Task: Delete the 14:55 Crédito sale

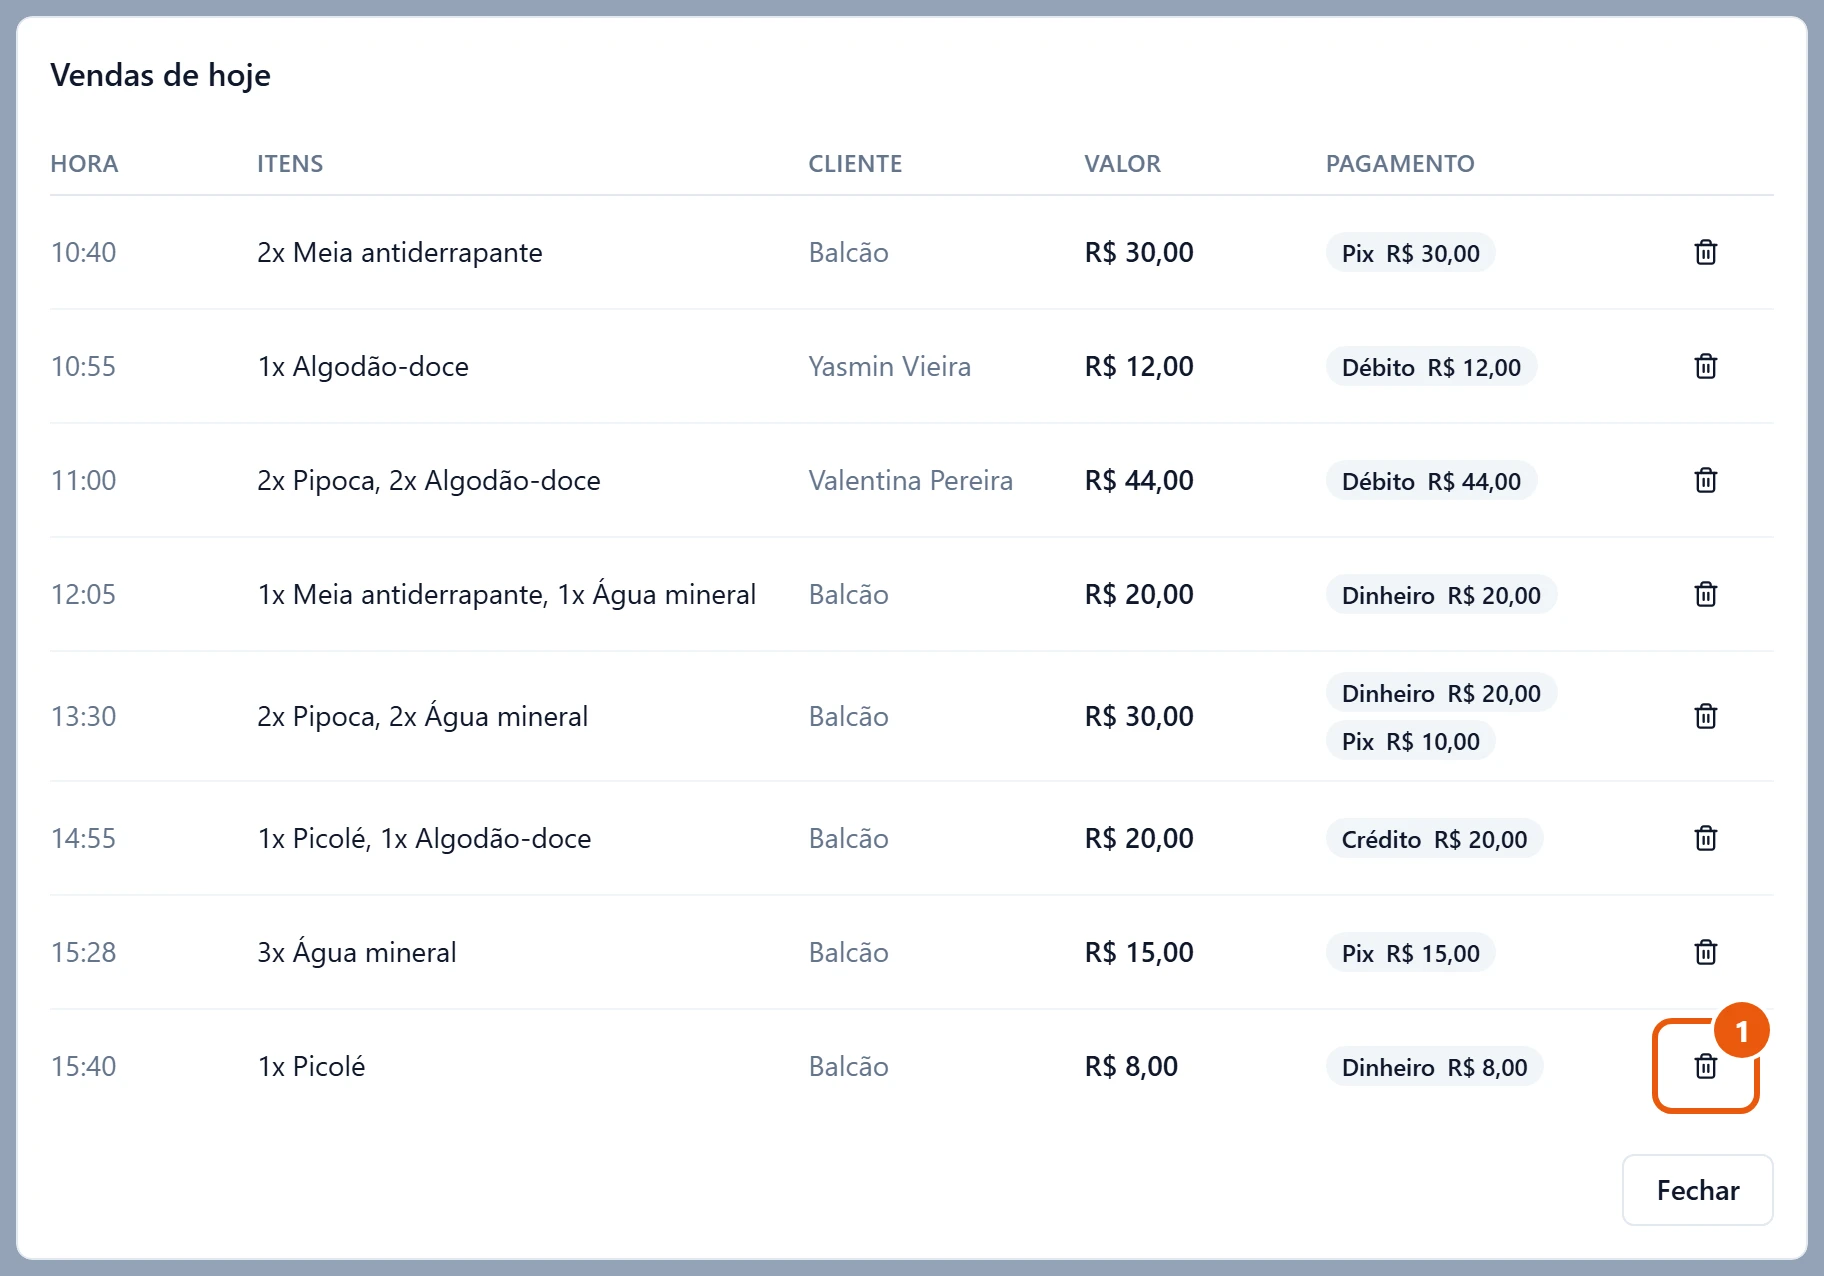Action: click(x=1705, y=838)
